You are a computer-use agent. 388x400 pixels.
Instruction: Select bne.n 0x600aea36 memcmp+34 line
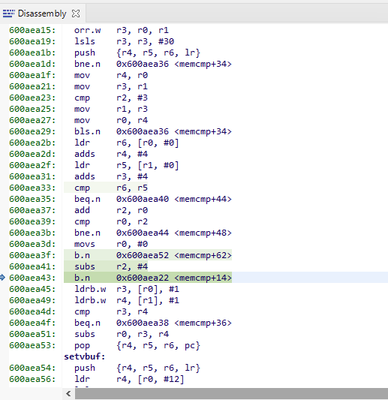153,64
